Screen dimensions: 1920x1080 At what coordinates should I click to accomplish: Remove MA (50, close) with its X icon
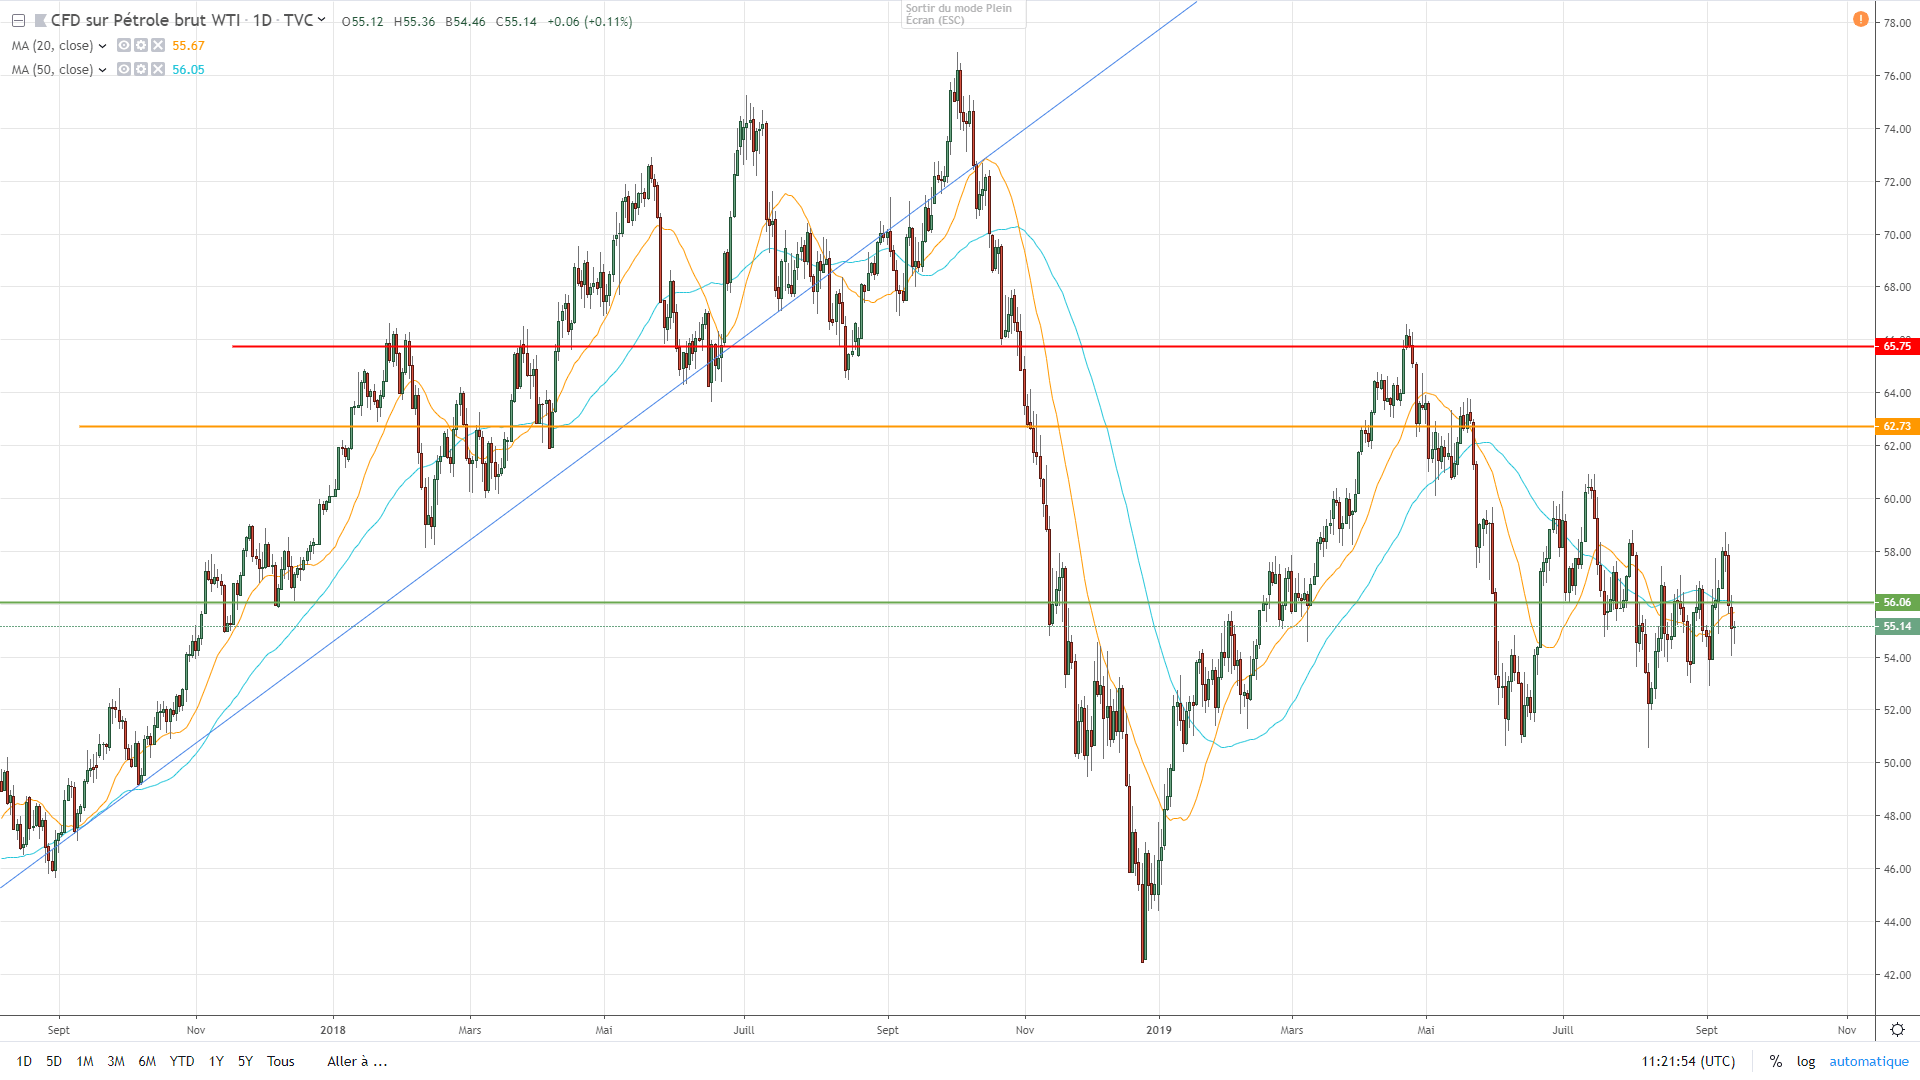tap(158, 69)
